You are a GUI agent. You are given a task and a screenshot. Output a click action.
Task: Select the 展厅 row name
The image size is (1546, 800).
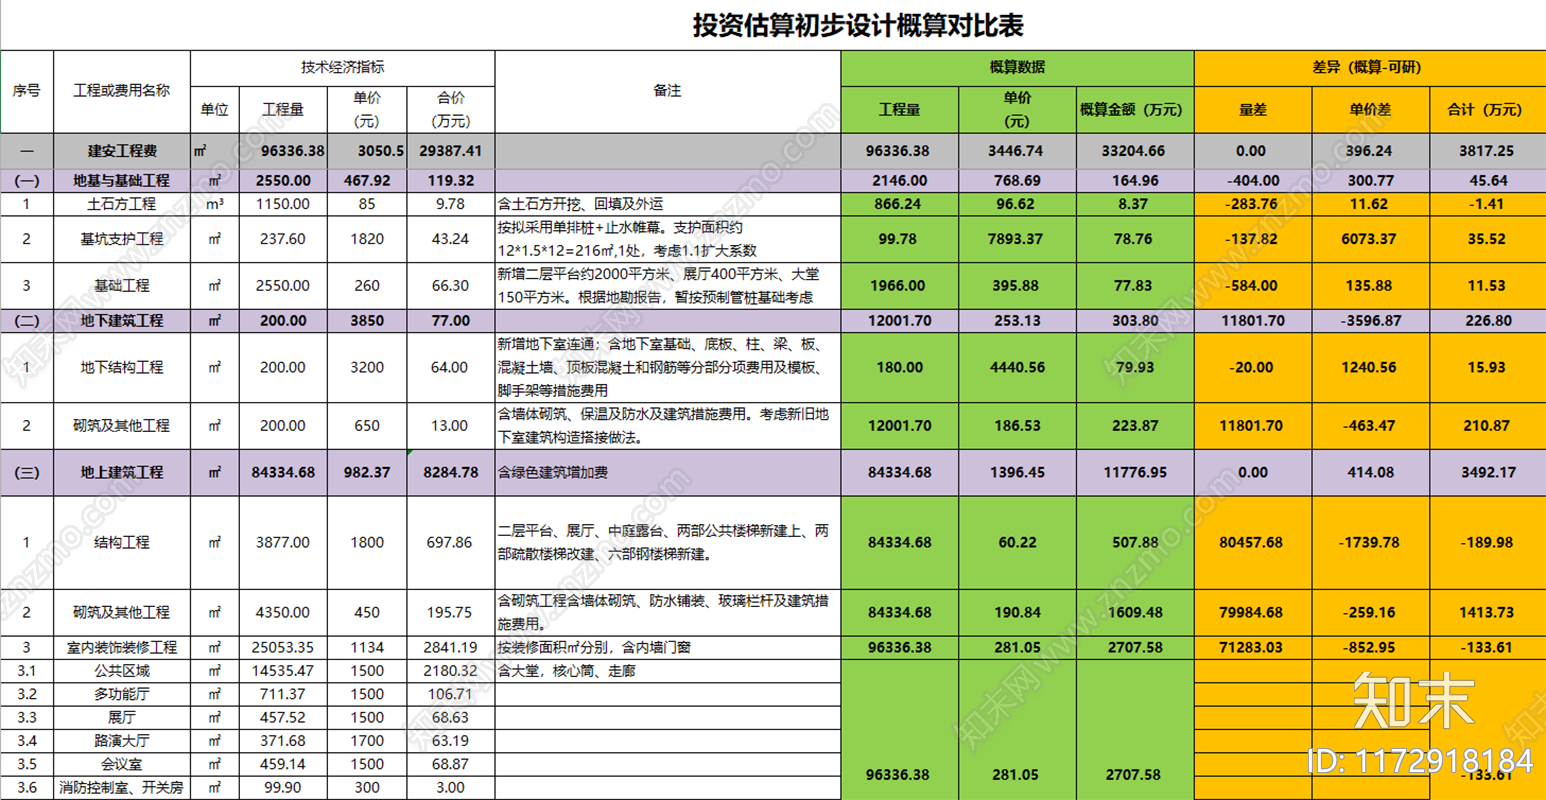(122, 718)
